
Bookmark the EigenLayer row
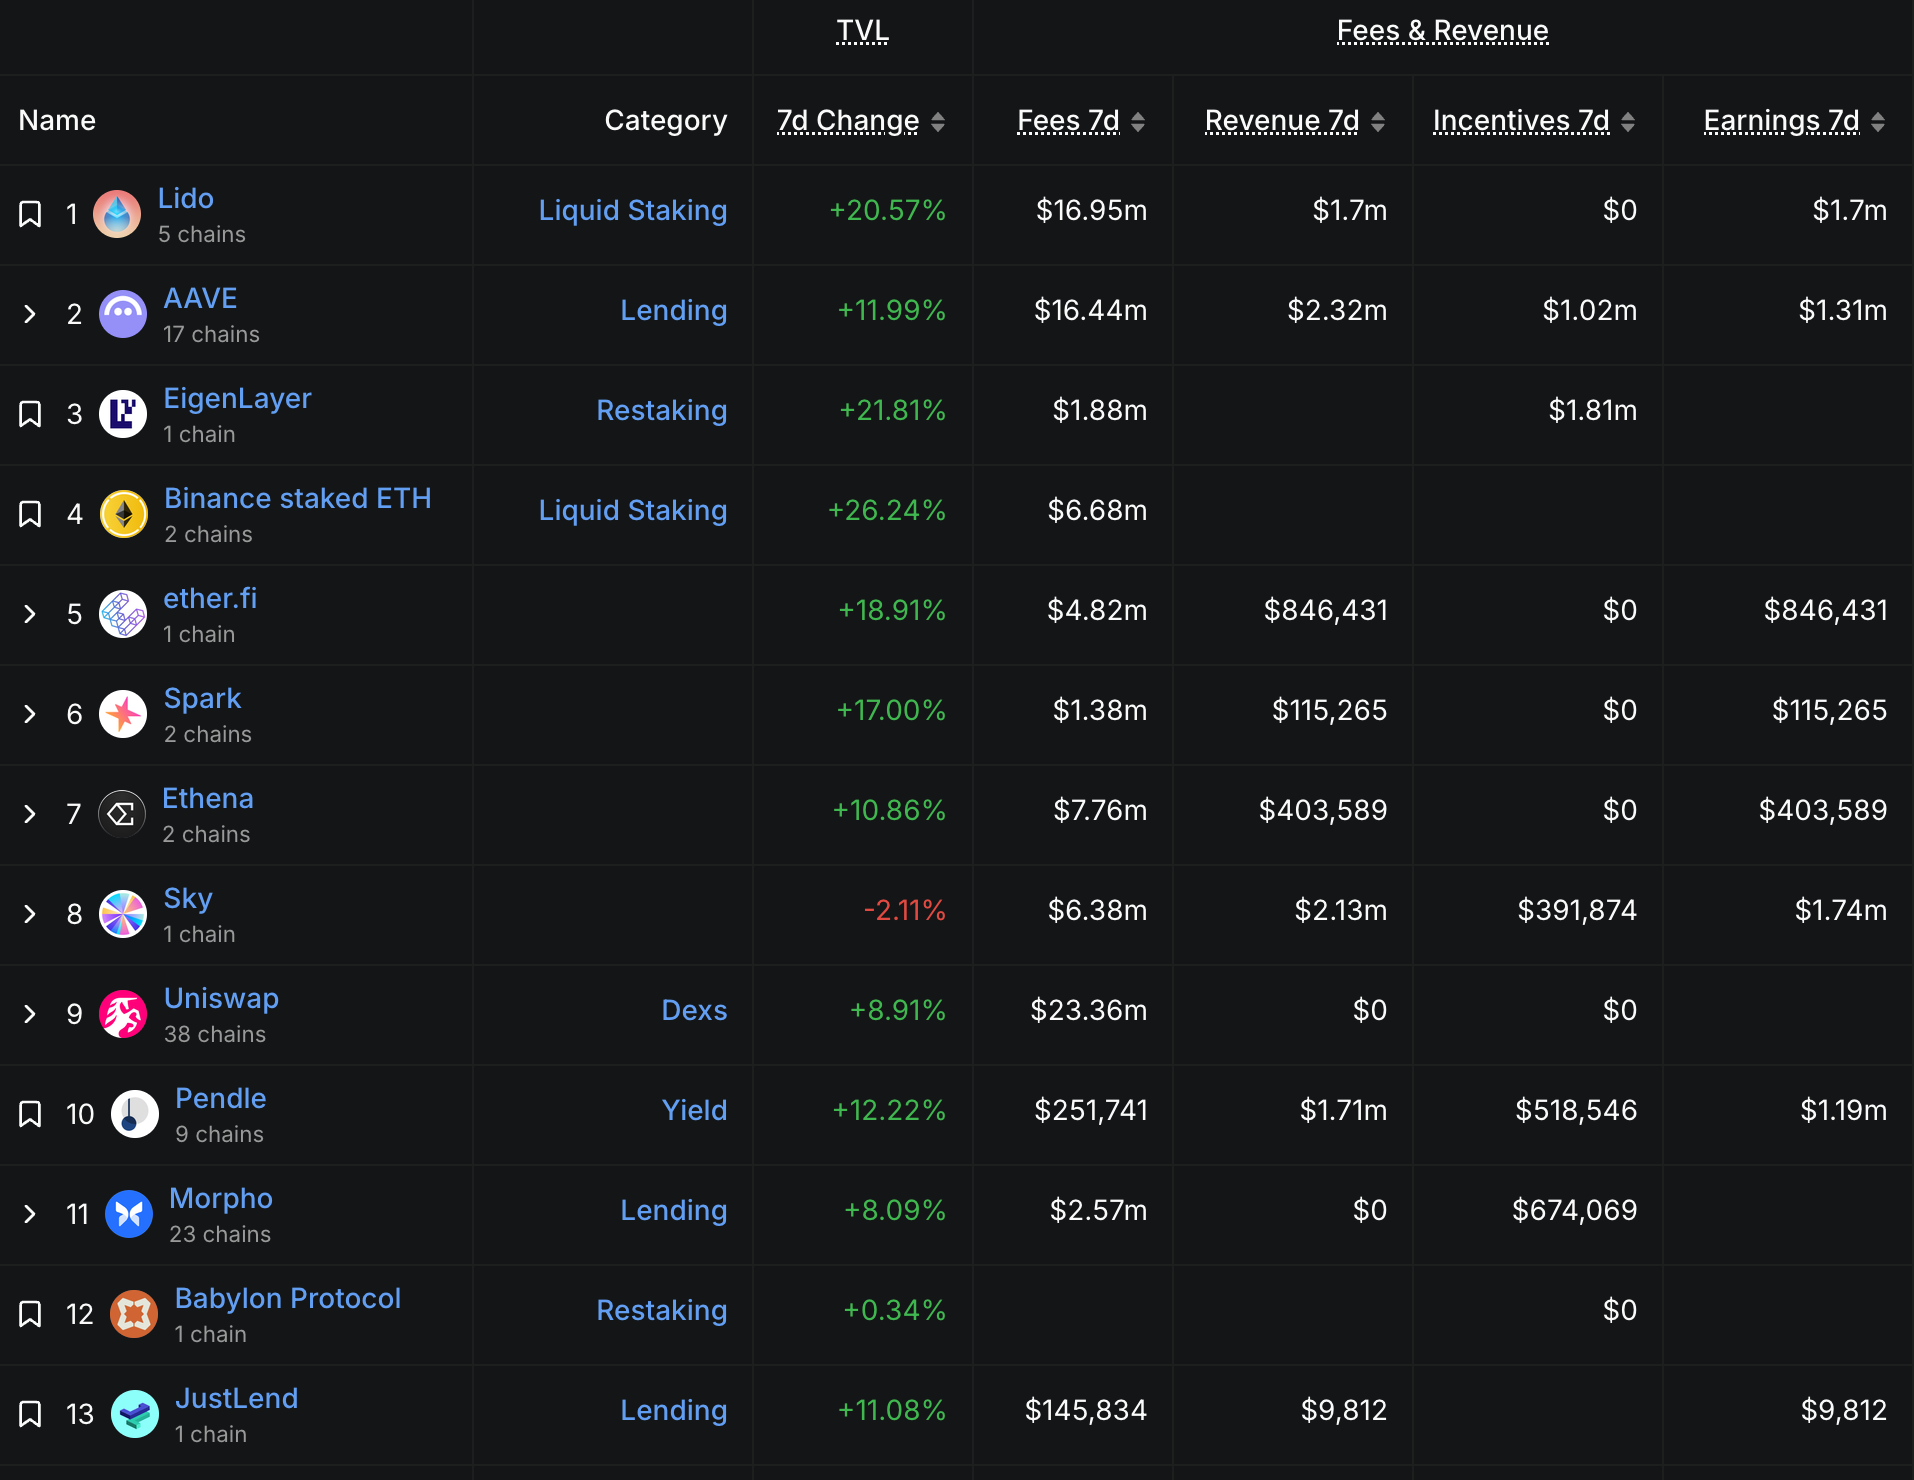click(30, 414)
